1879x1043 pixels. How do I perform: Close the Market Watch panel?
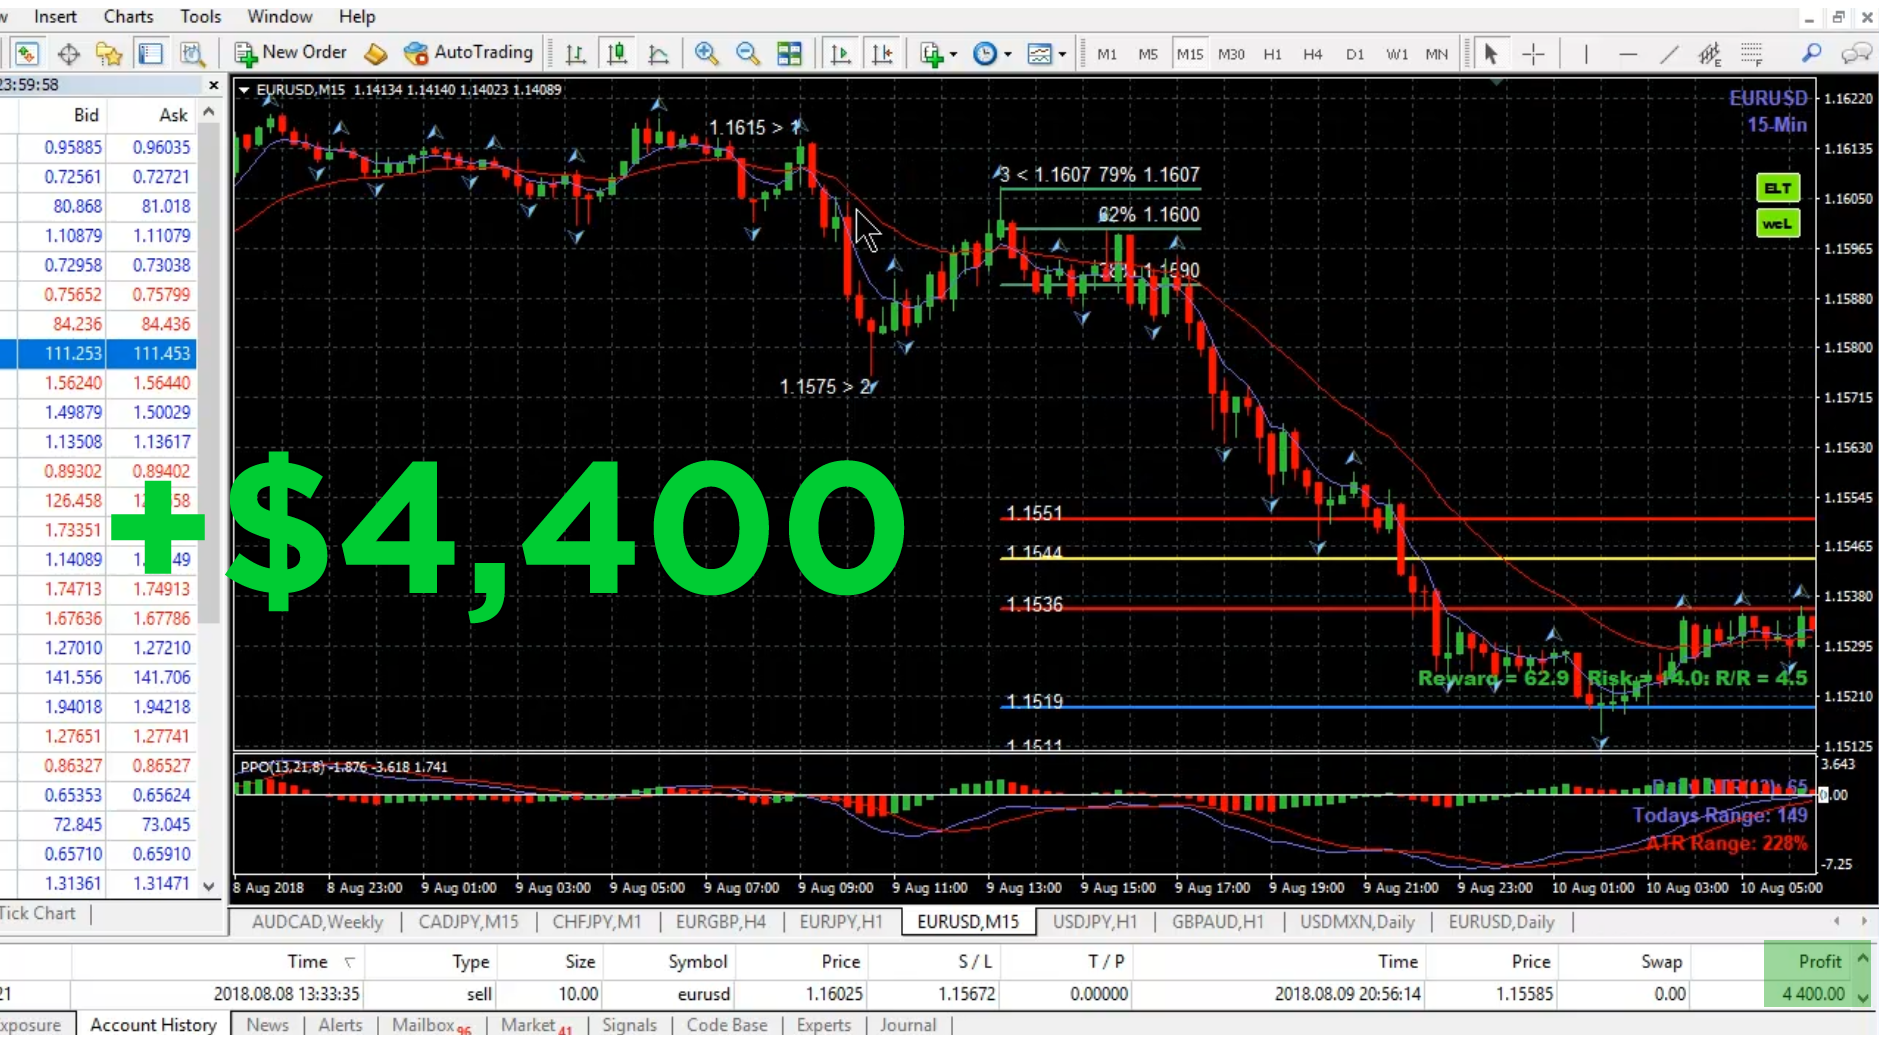[213, 85]
